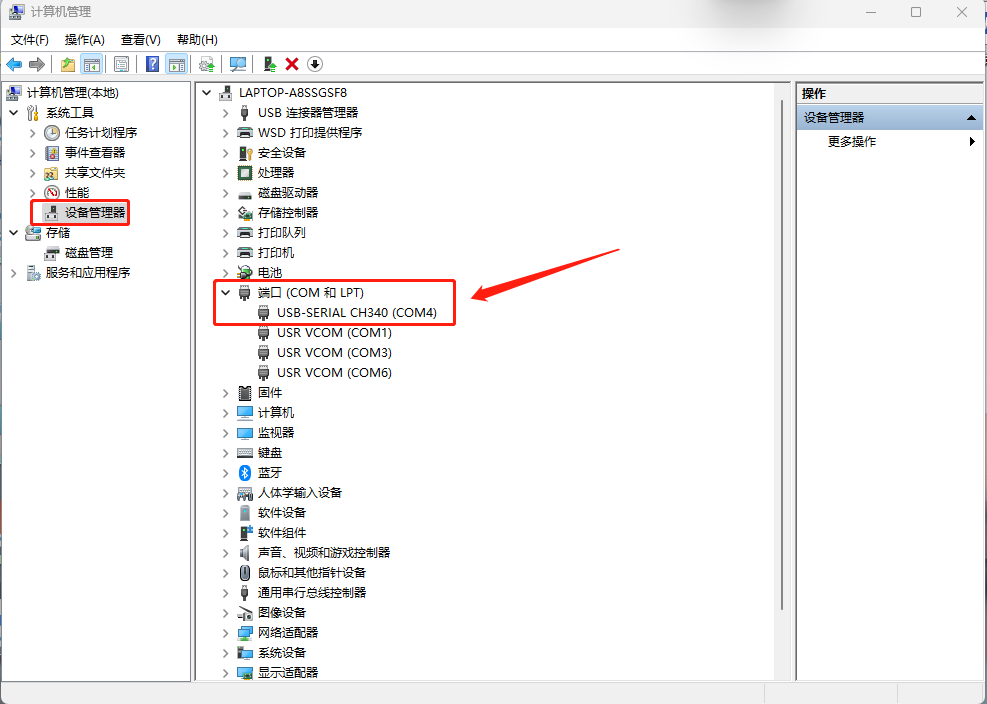This screenshot has width=987, height=704.
Task: Toggle the show/hide console tree icon
Action: [92, 64]
